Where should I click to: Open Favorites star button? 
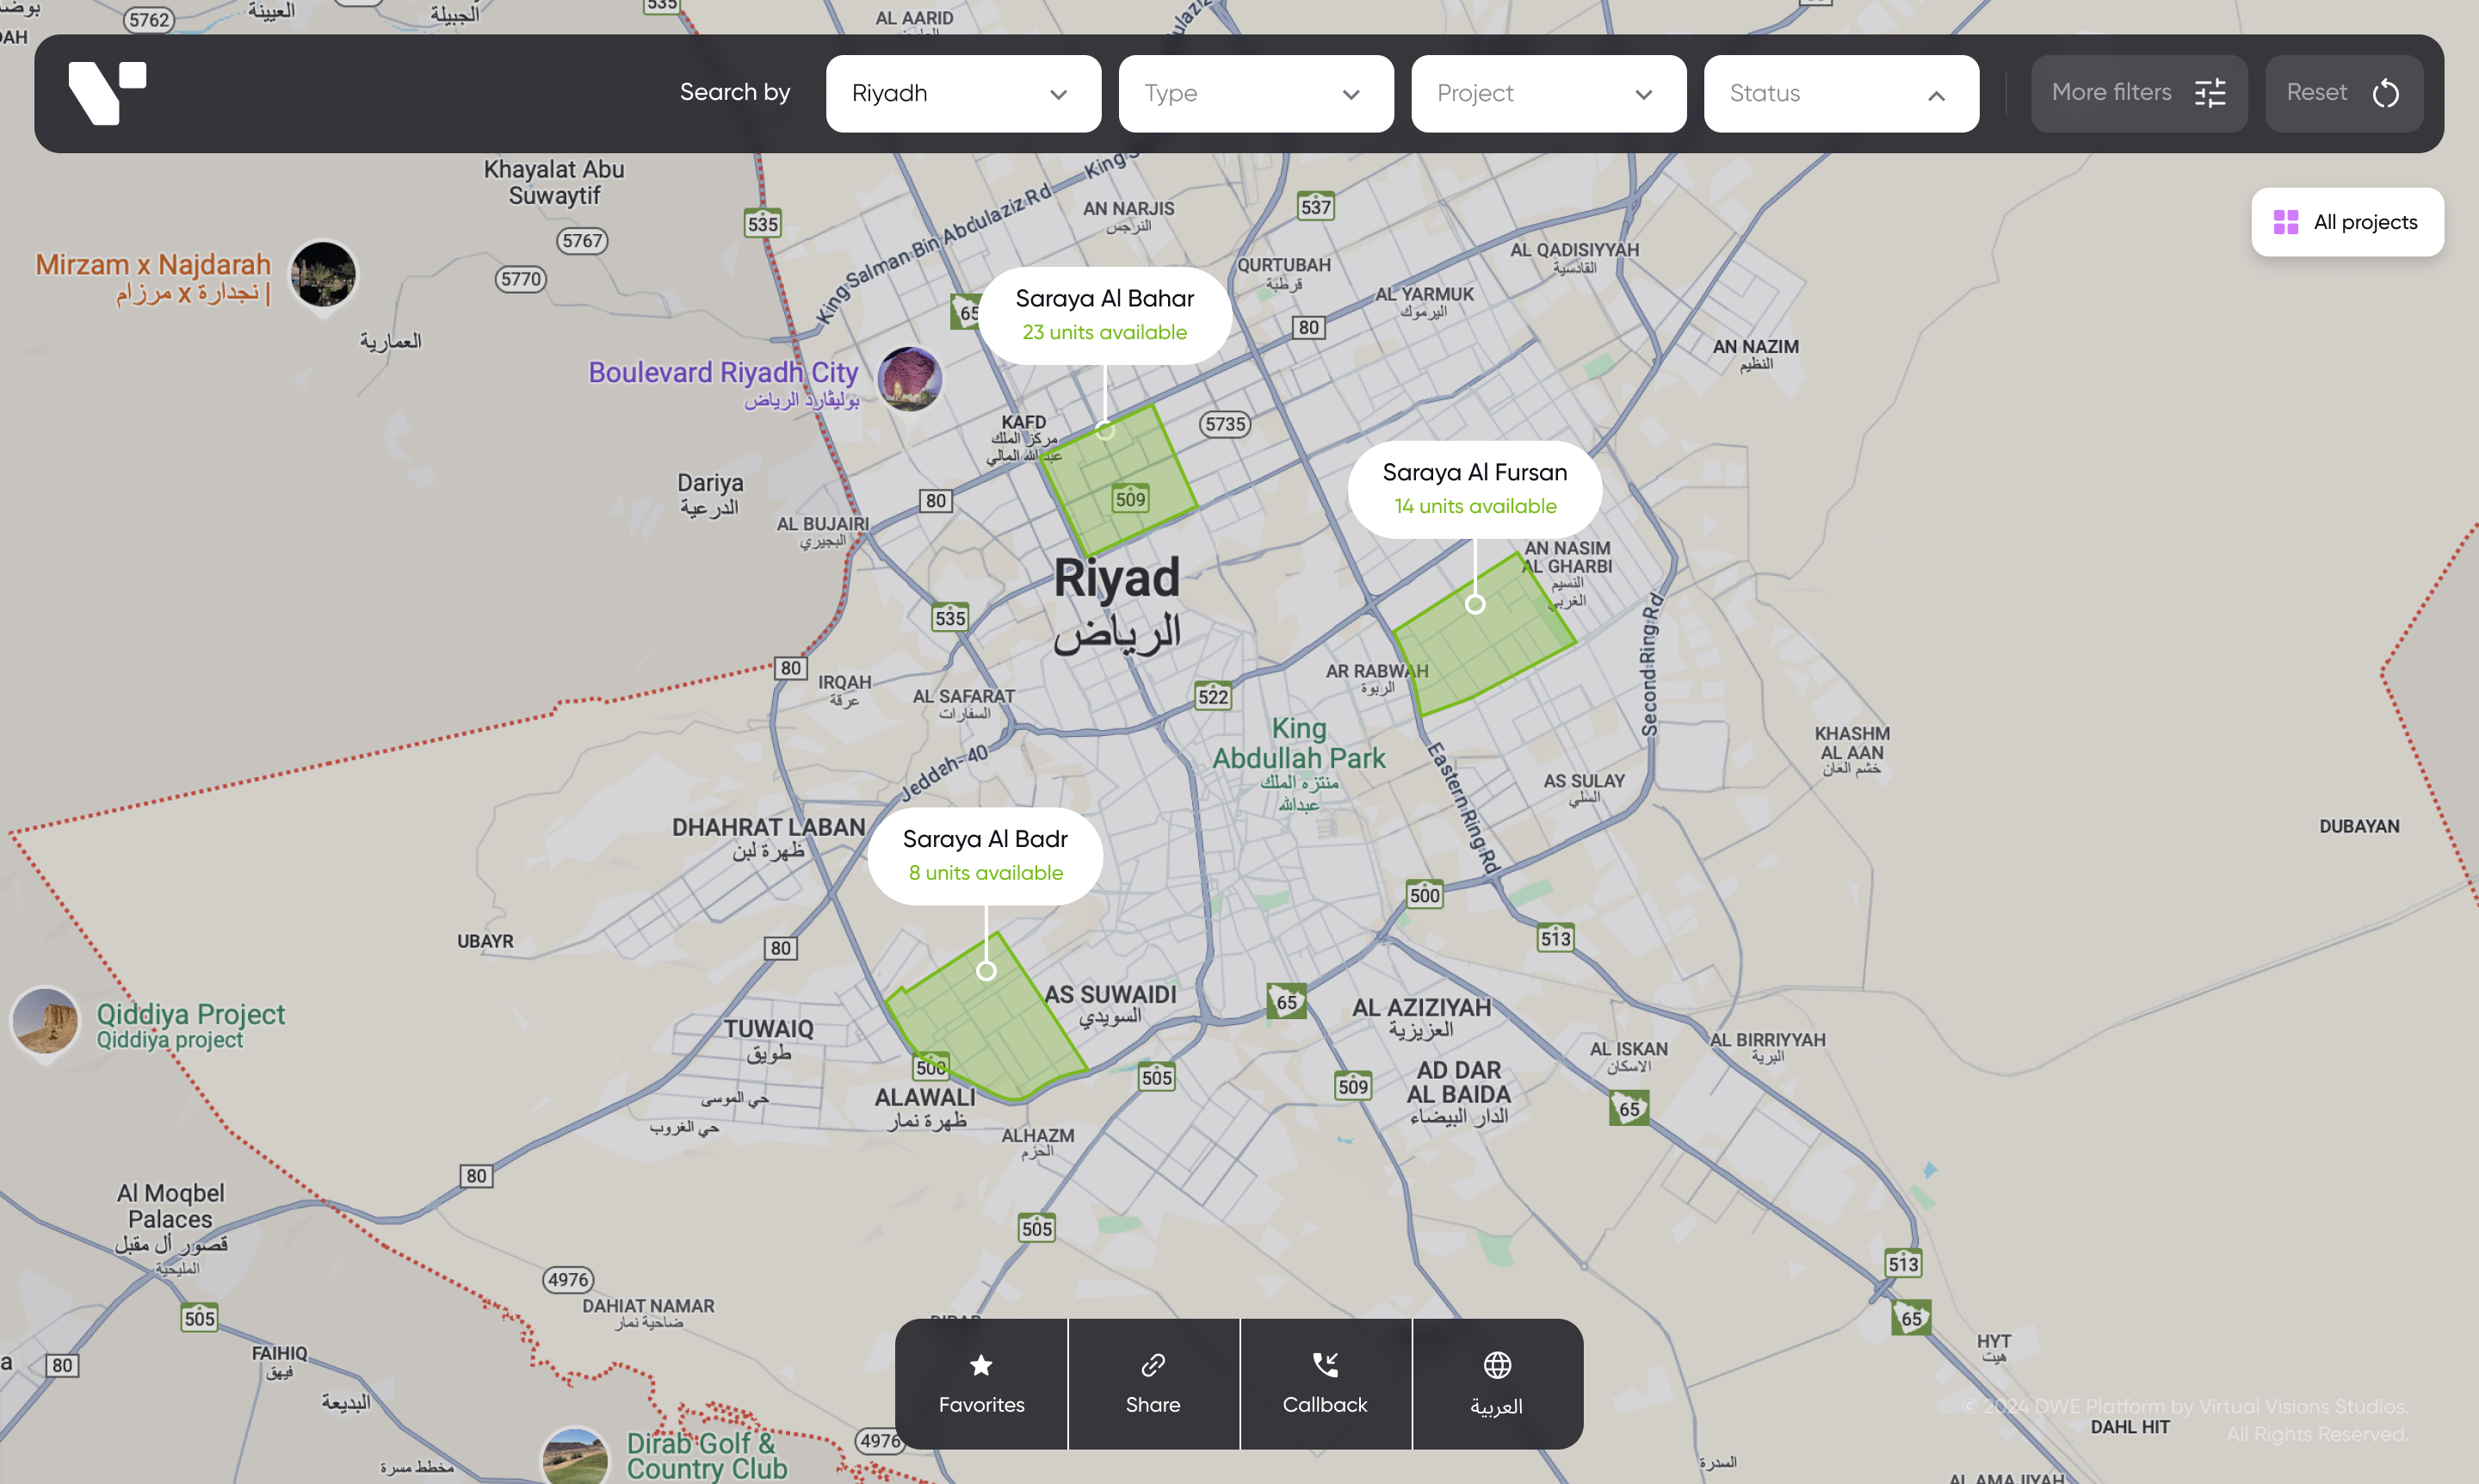[981, 1365]
